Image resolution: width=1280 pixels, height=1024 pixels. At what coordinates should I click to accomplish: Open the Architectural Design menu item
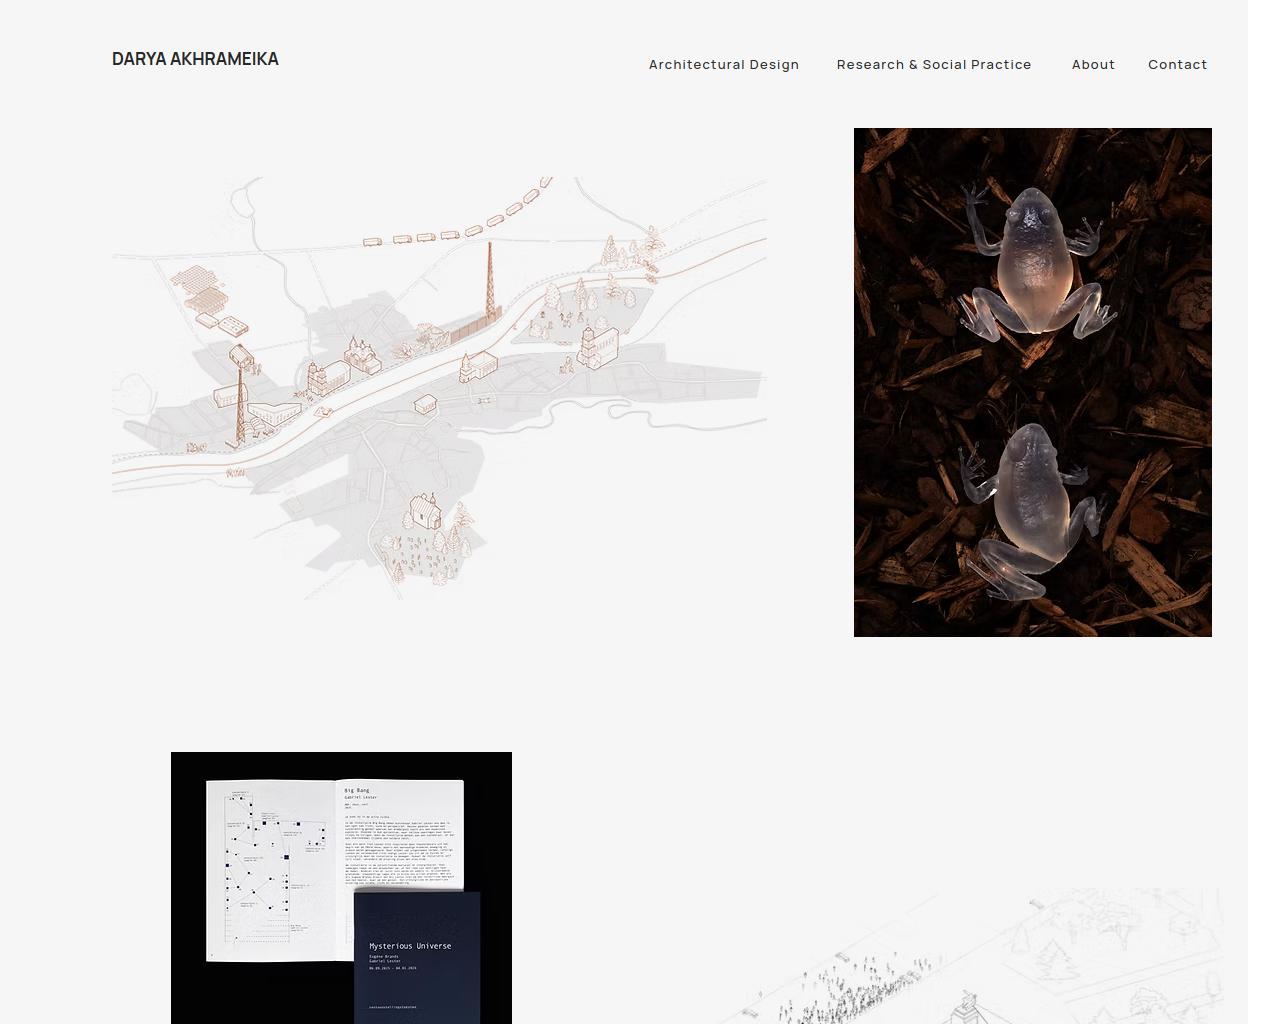pyautogui.click(x=723, y=64)
